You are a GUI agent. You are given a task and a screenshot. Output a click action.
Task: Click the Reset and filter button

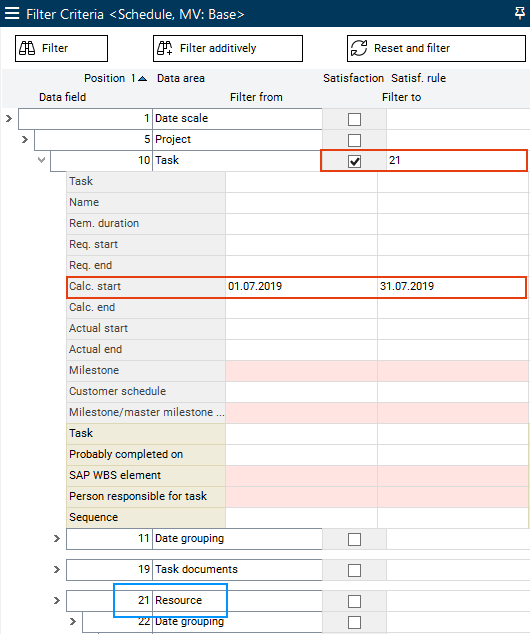click(x=436, y=49)
